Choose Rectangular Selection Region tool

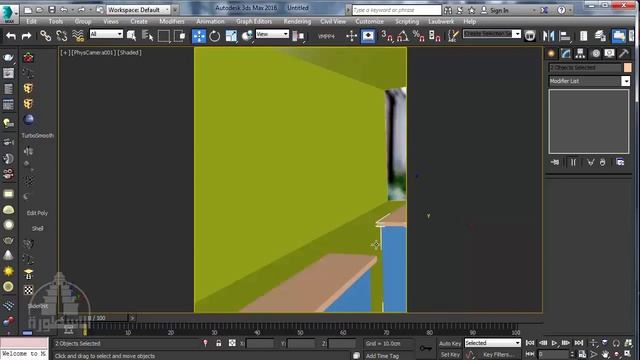164,36
